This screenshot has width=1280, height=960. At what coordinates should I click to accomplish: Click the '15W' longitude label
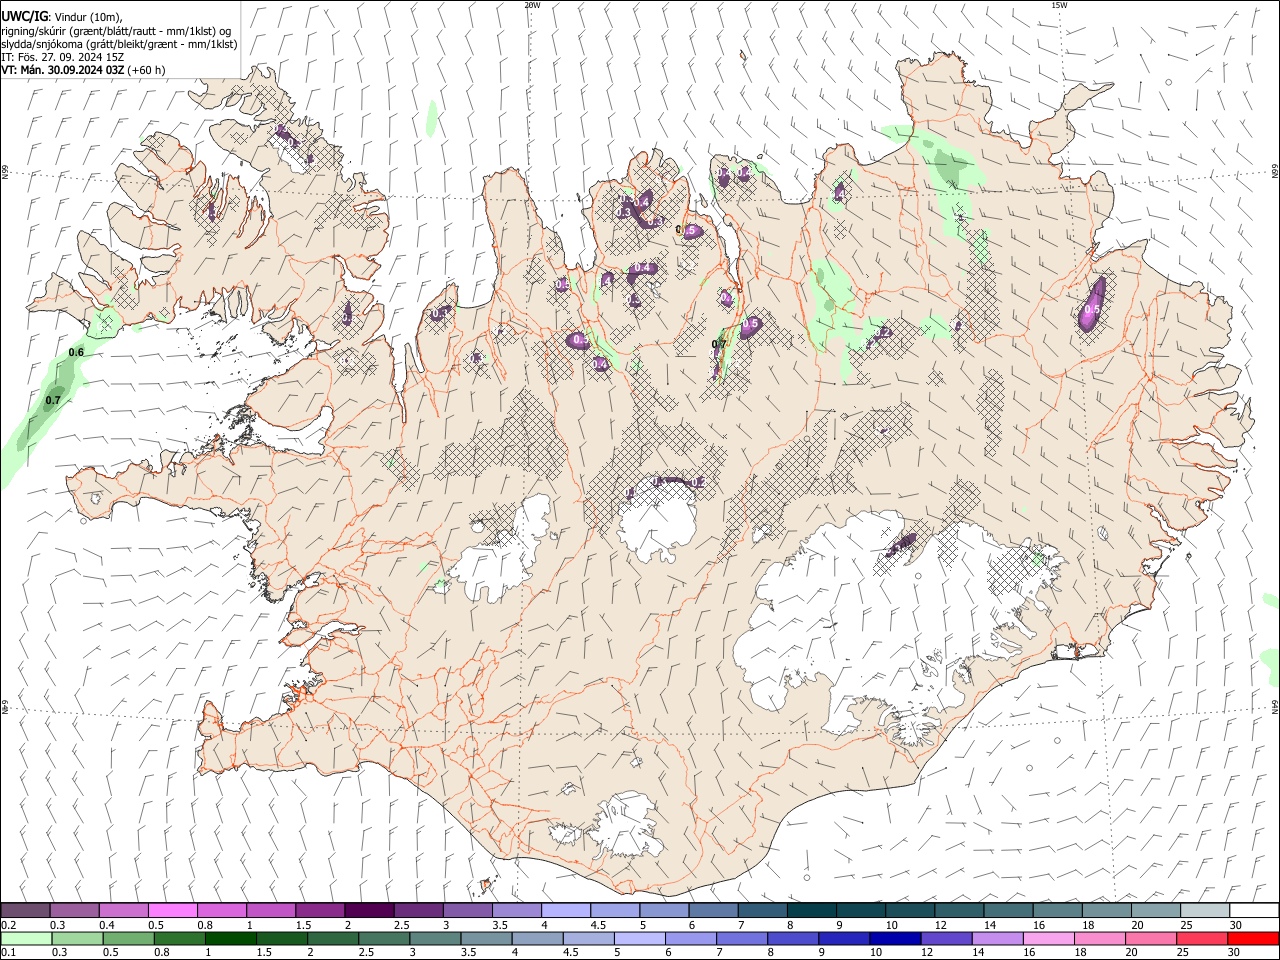pyautogui.click(x=1059, y=4)
